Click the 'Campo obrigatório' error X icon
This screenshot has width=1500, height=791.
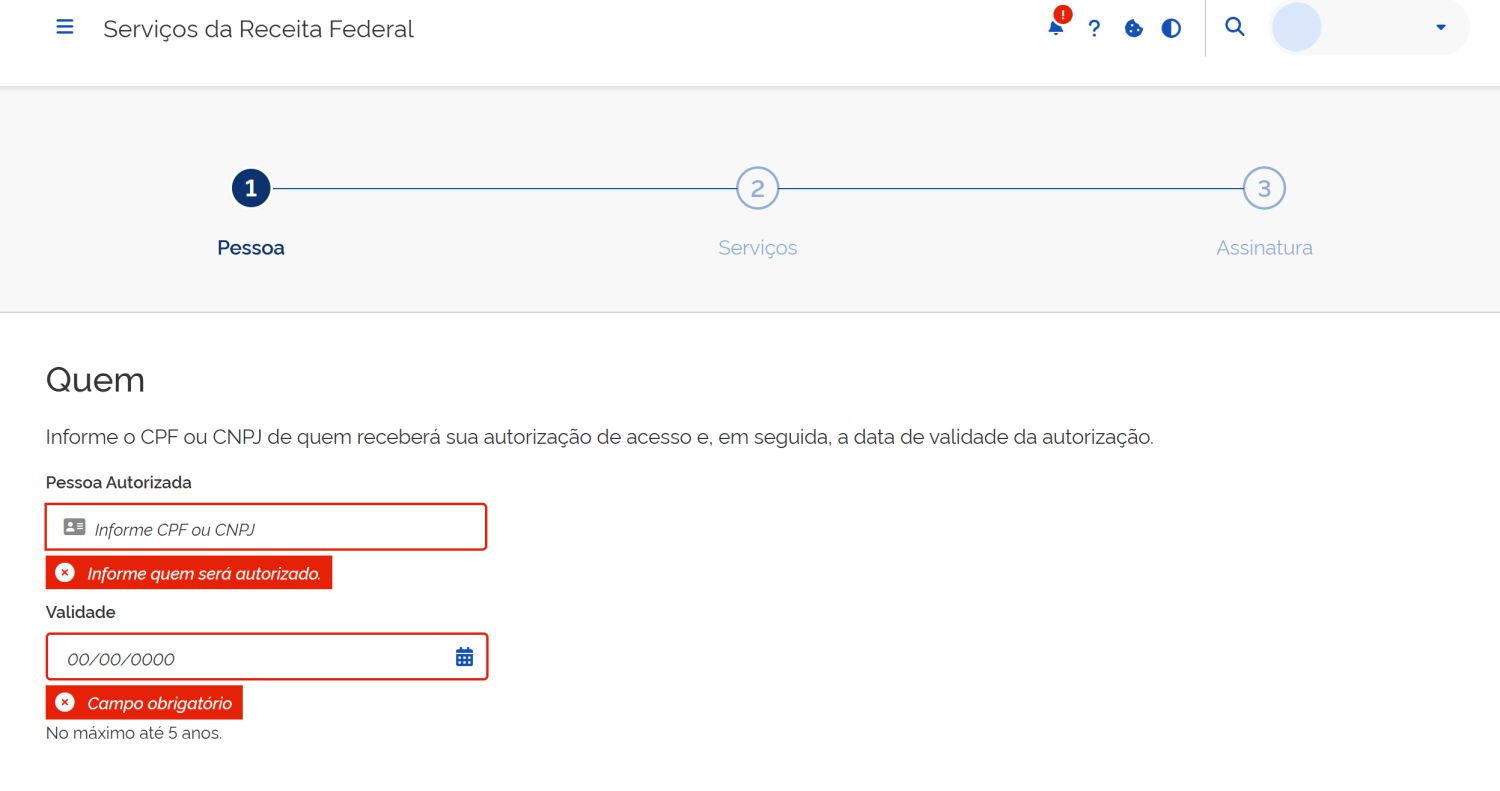click(x=65, y=702)
